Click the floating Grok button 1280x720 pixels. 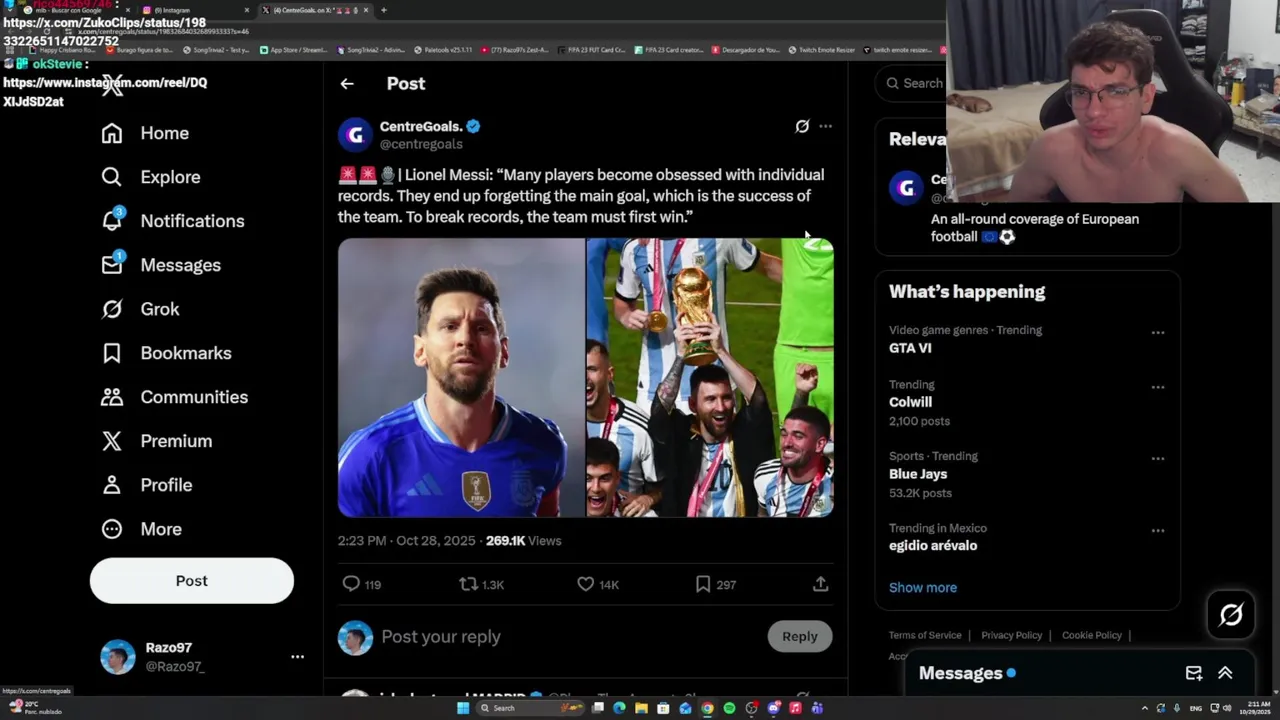(1231, 614)
